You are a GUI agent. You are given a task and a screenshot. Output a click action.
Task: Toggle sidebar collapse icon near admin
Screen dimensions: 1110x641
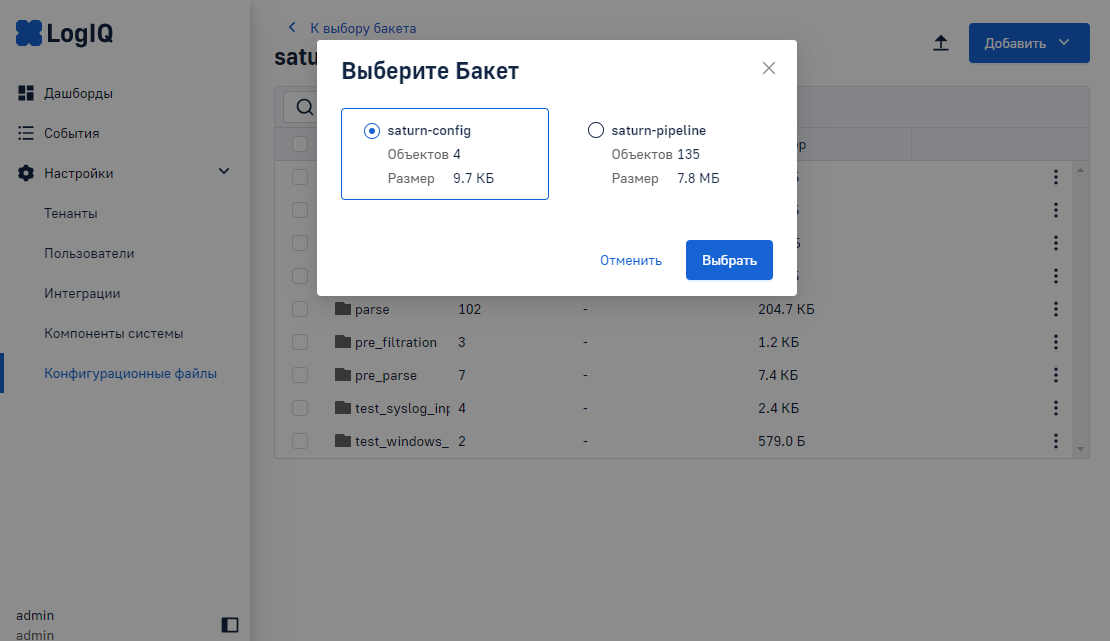230,625
